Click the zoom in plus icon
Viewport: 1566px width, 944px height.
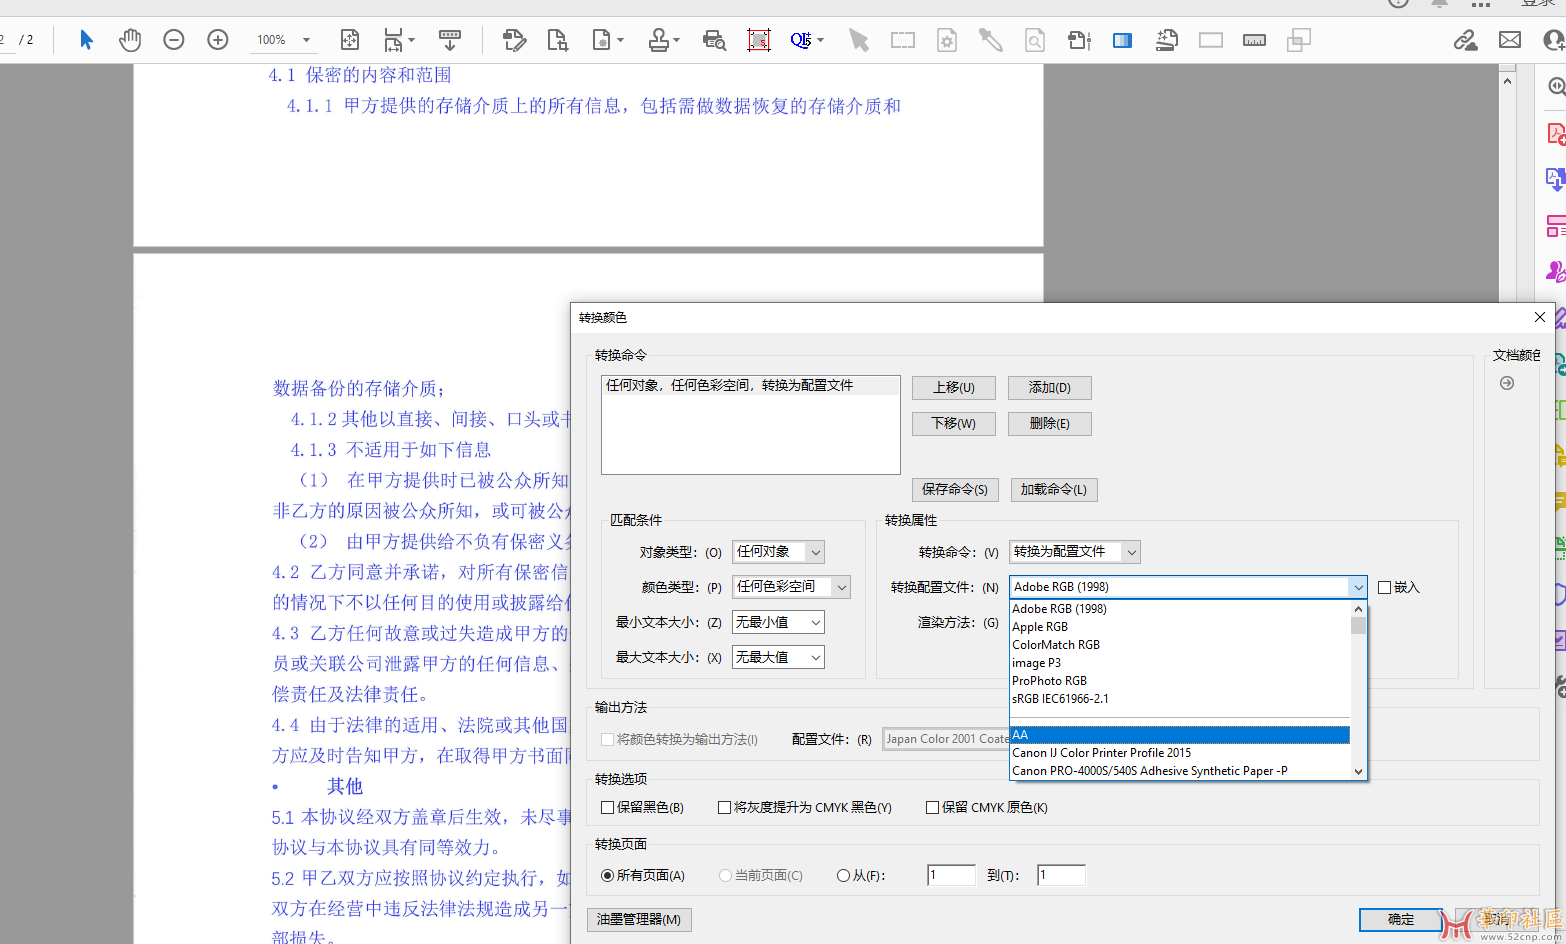click(218, 40)
